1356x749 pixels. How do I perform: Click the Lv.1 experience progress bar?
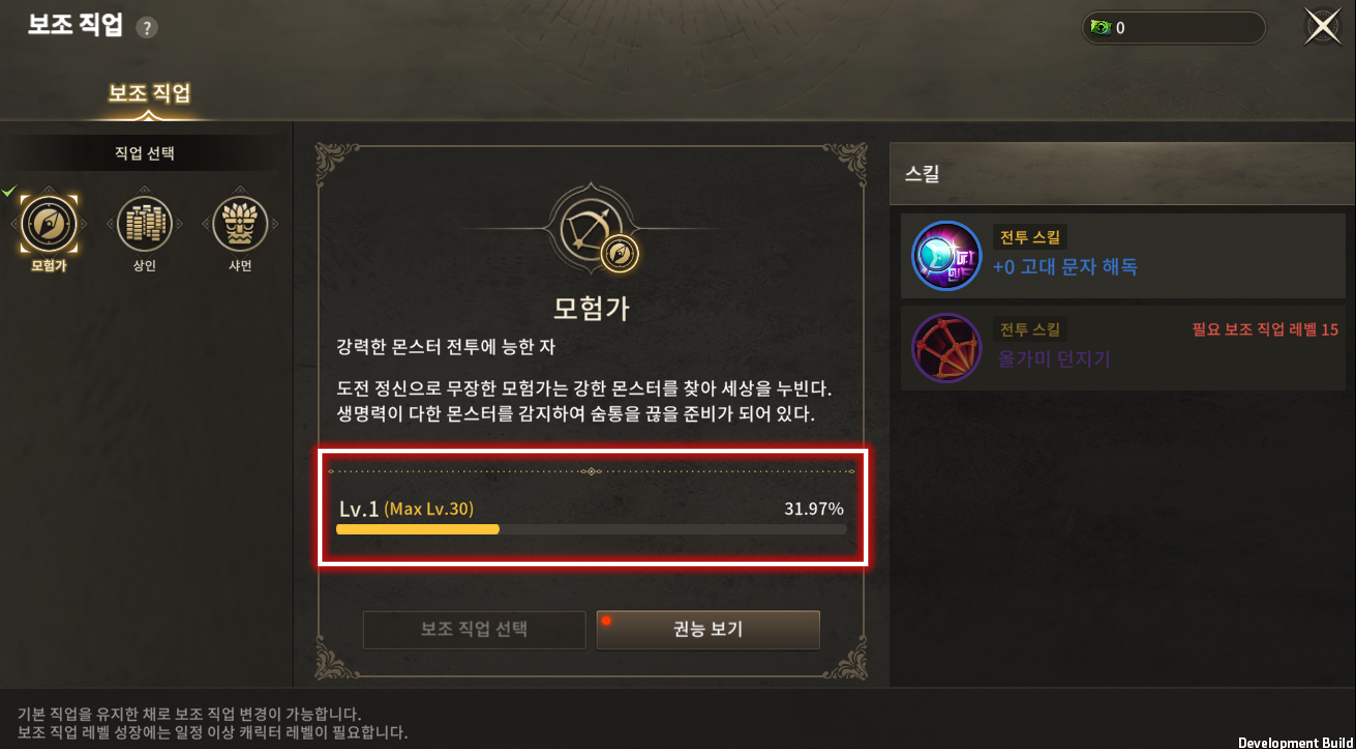click(x=591, y=529)
